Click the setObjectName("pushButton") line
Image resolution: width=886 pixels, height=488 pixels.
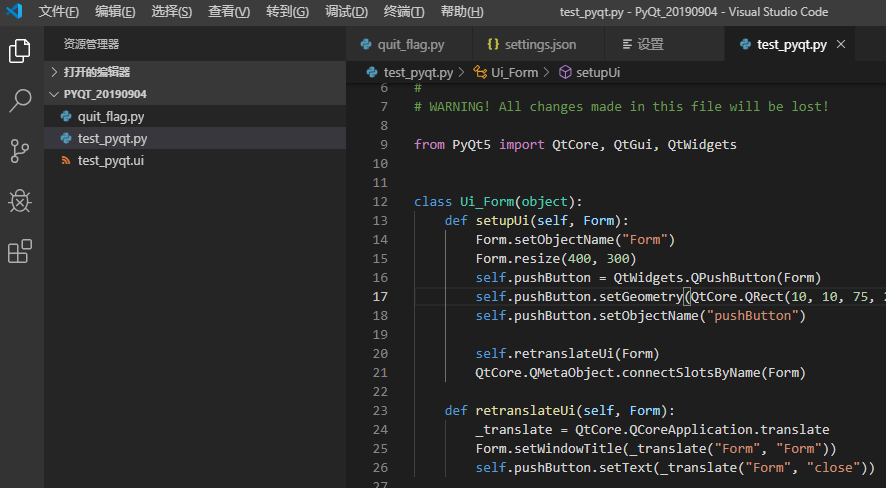[640, 316]
